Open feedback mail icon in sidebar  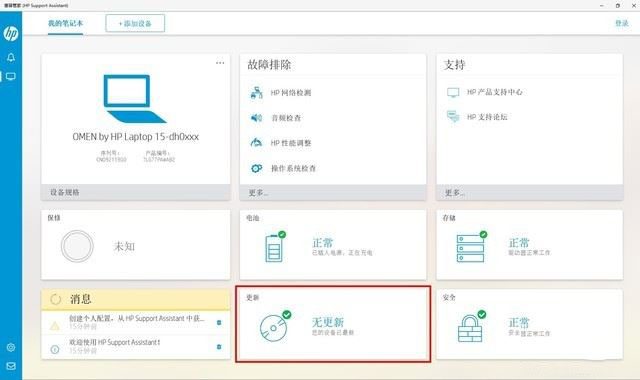click(11, 366)
